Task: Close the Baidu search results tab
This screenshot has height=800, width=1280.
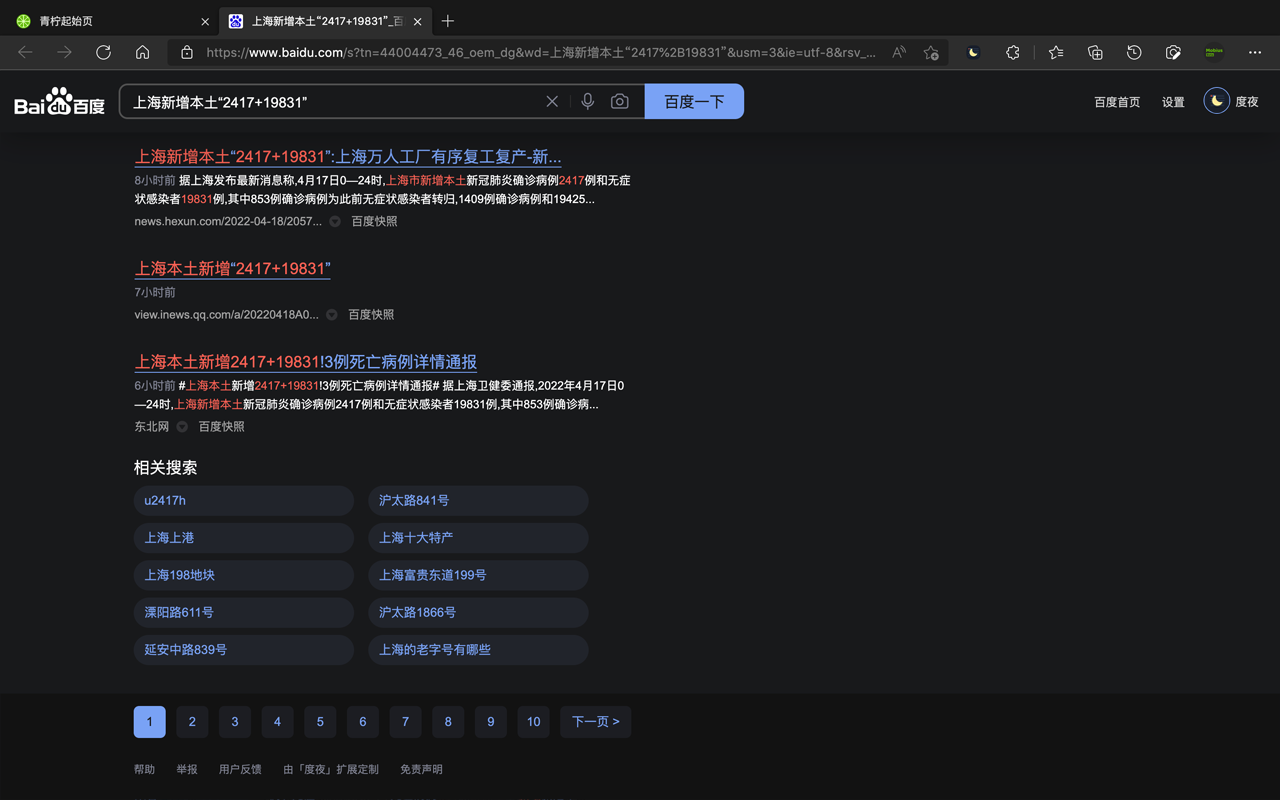Action: pyautogui.click(x=417, y=21)
